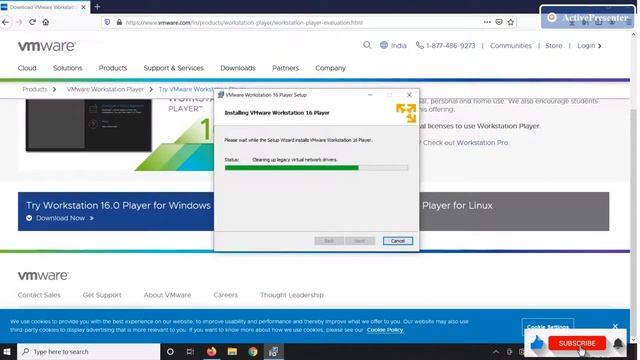This screenshot has height=360, width=640.
Task: Click the tracking protection shield icon
Action: [x=107, y=22]
